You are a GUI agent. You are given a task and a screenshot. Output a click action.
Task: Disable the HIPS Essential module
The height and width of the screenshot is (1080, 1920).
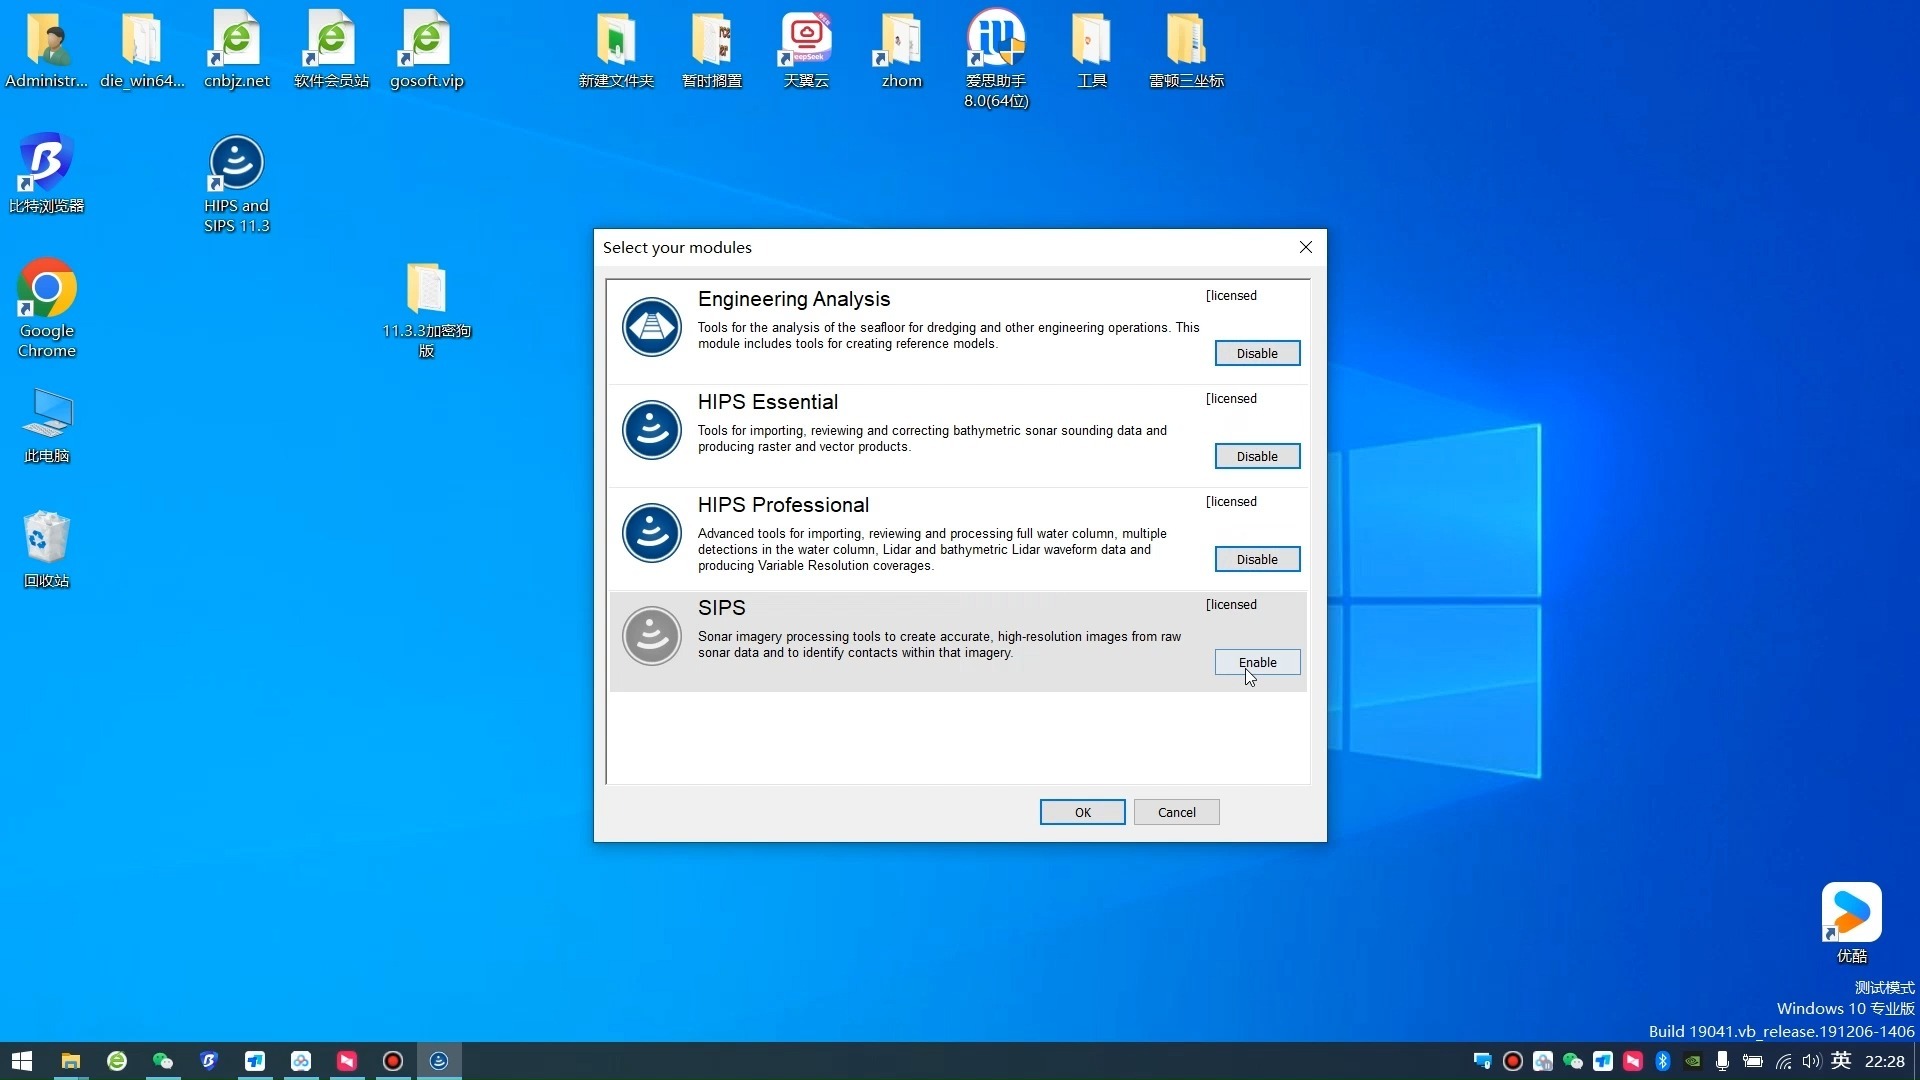(1257, 456)
